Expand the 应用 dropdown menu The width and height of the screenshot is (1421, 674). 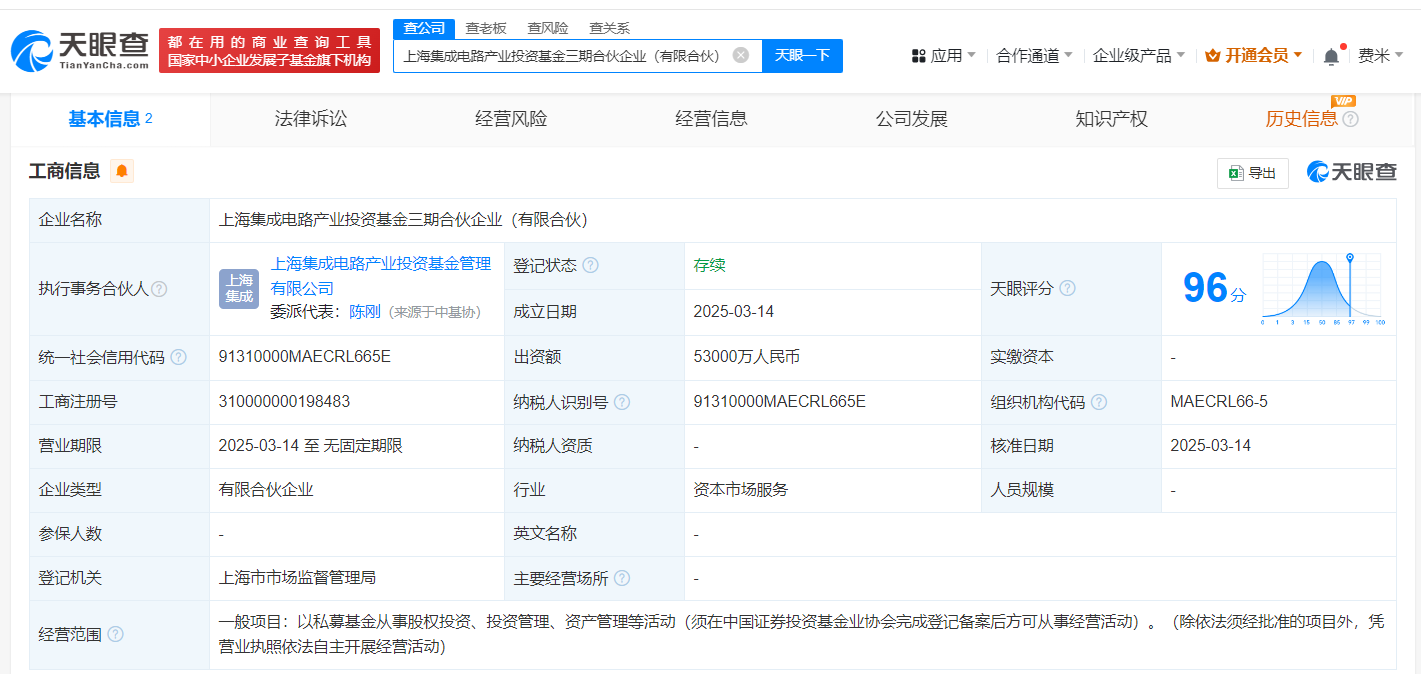[943, 56]
